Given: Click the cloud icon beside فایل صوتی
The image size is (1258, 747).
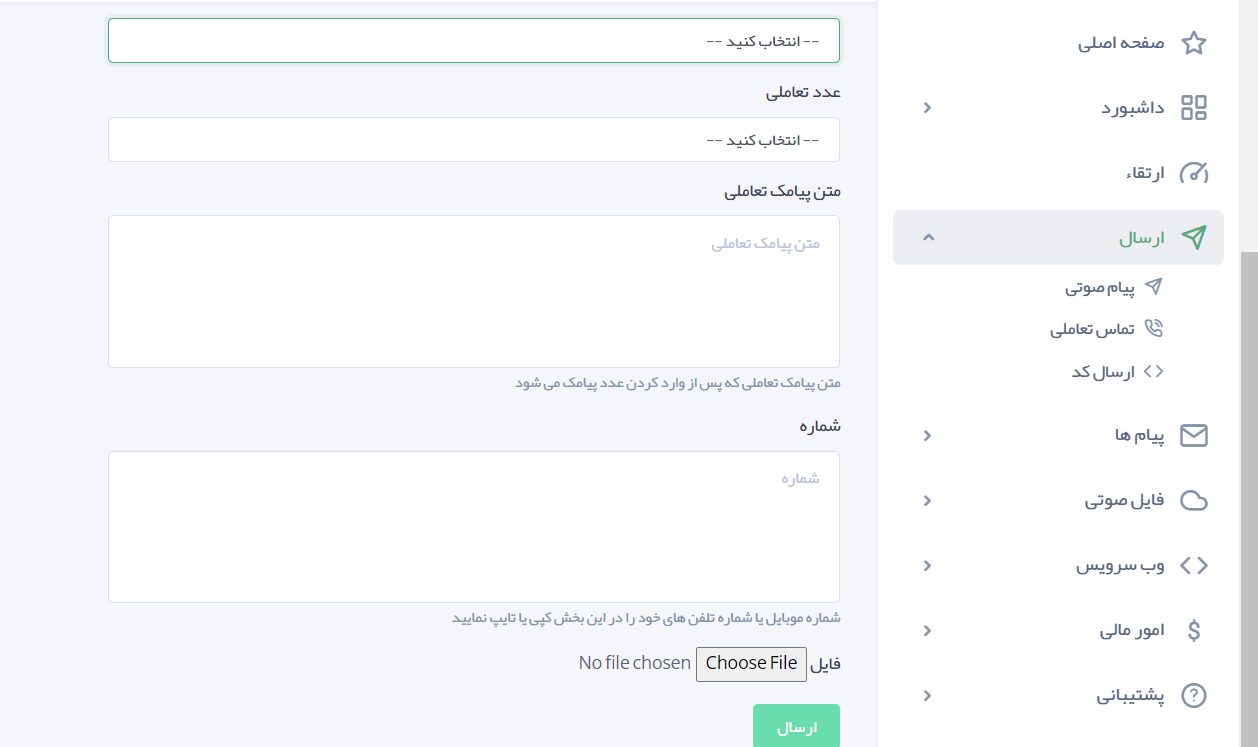Looking at the screenshot, I should tap(1194, 500).
